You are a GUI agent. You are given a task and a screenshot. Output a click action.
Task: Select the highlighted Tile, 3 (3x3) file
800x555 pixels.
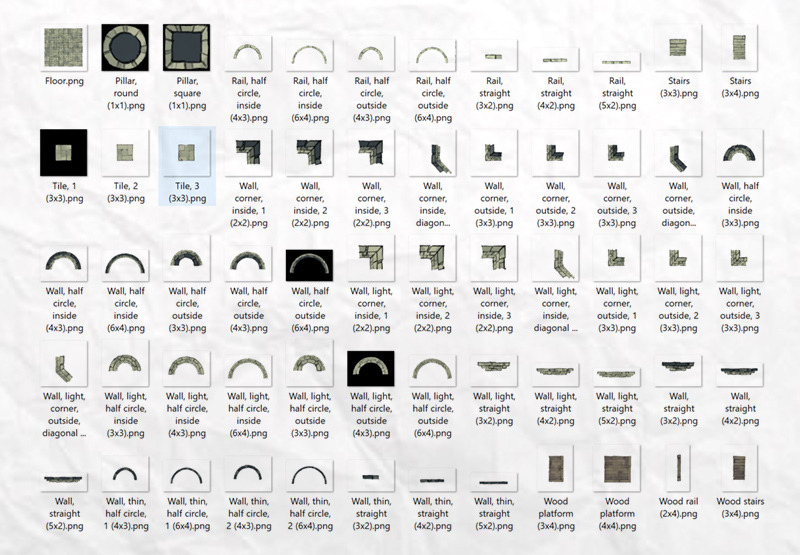tap(186, 153)
